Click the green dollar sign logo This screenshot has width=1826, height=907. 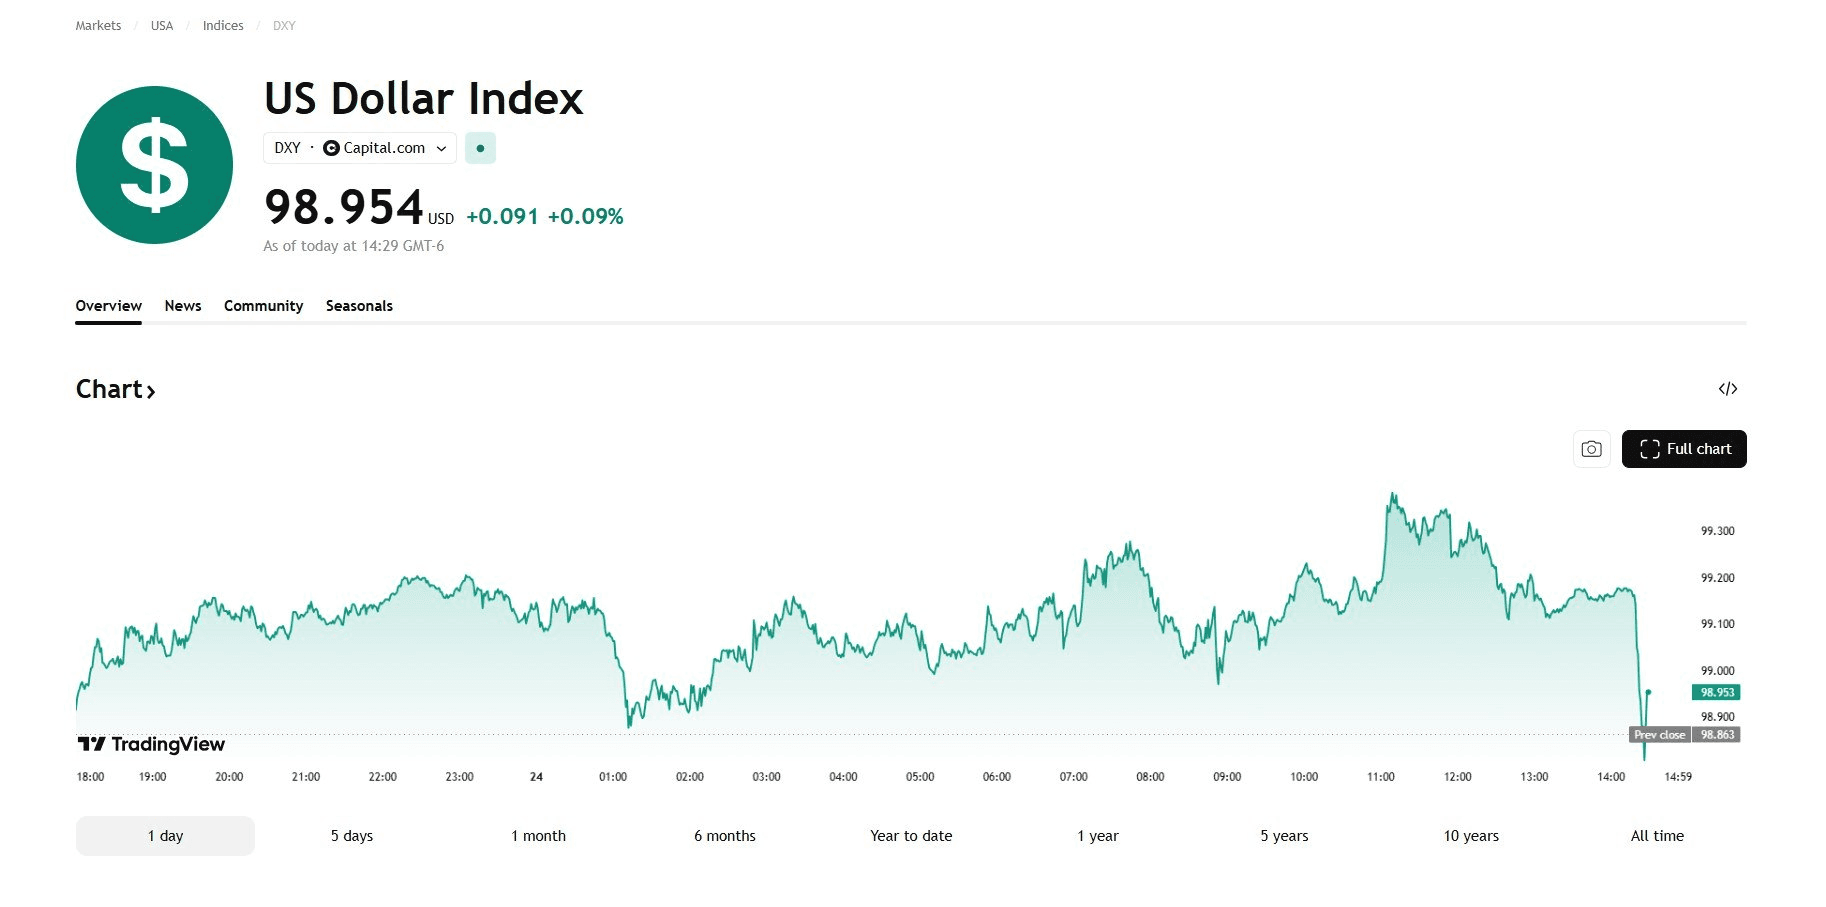click(154, 165)
